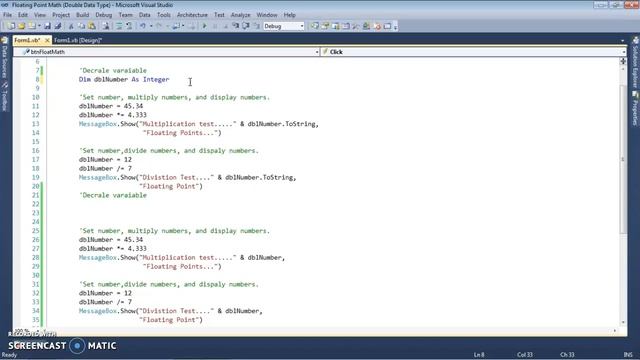The height and width of the screenshot is (360, 640).
Task: Open the Architecture menu
Action: point(192,15)
